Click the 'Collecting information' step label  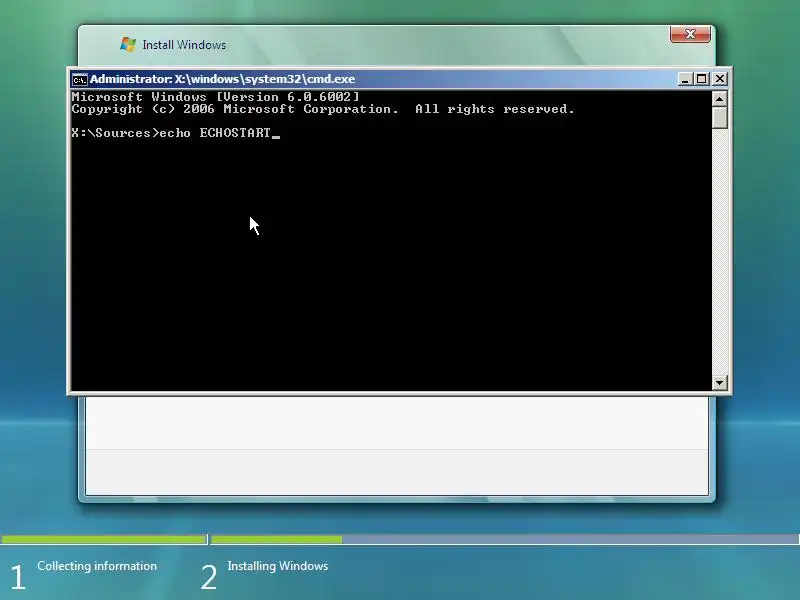tap(97, 566)
